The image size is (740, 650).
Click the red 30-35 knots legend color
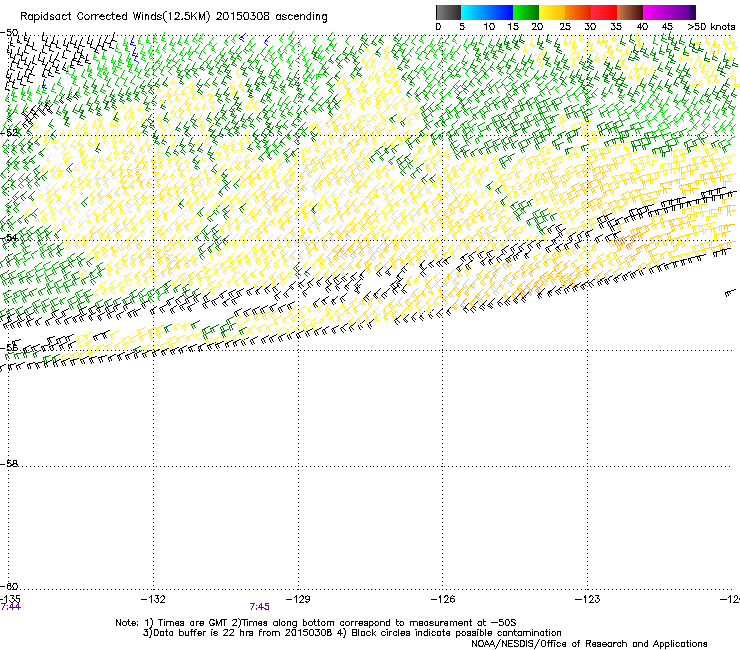click(x=604, y=12)
